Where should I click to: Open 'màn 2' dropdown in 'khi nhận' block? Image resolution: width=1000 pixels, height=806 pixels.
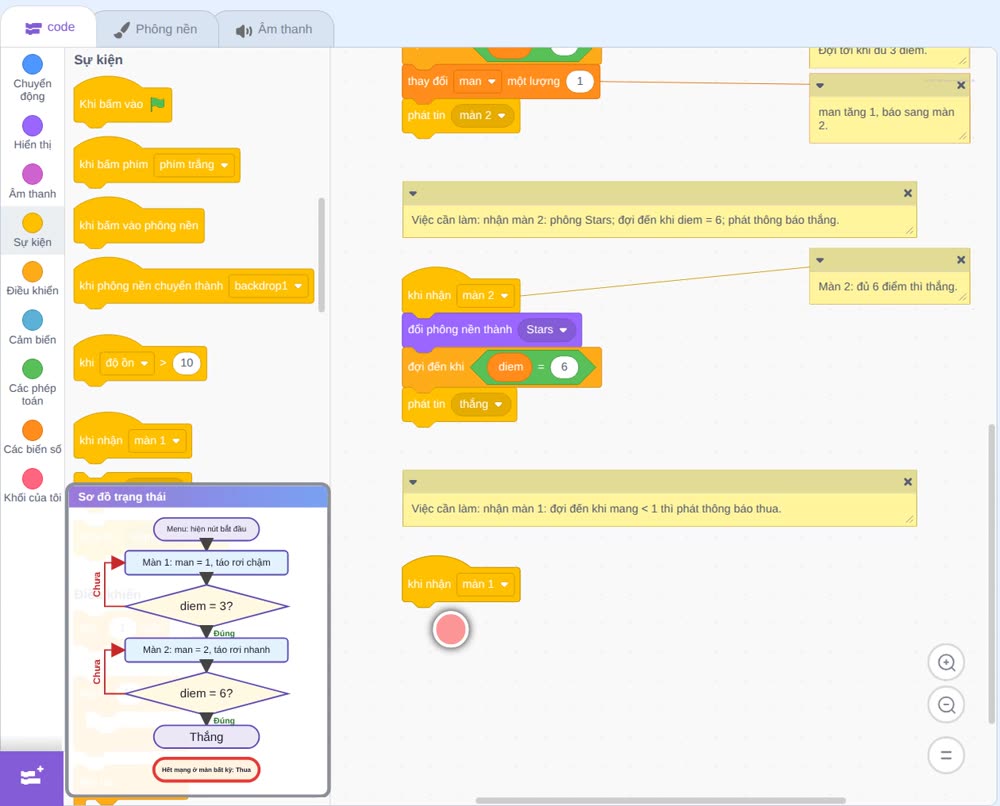pos(485,296)
